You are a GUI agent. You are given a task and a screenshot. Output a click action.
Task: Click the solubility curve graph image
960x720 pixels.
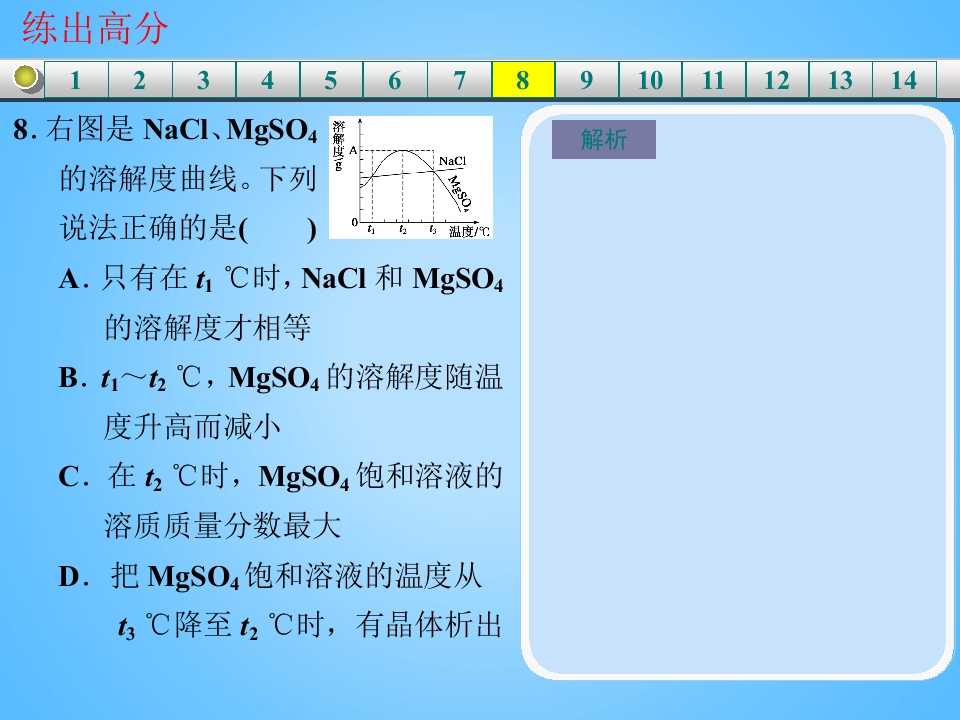tap(411, 177)
